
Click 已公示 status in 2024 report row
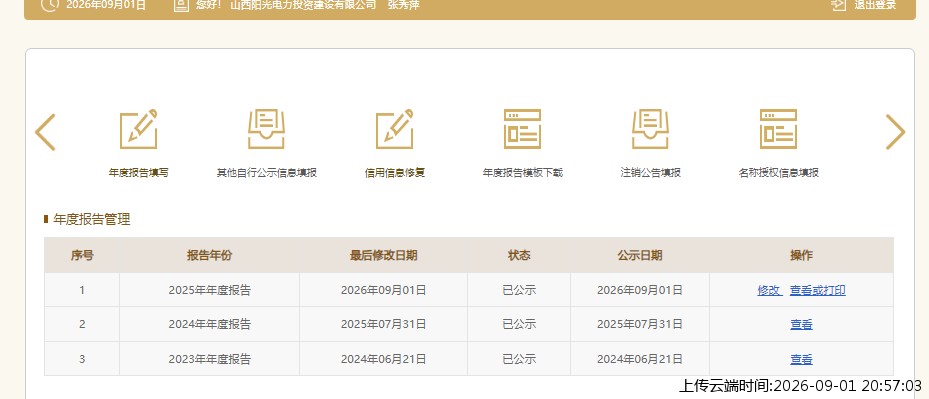tap(519, 324)
